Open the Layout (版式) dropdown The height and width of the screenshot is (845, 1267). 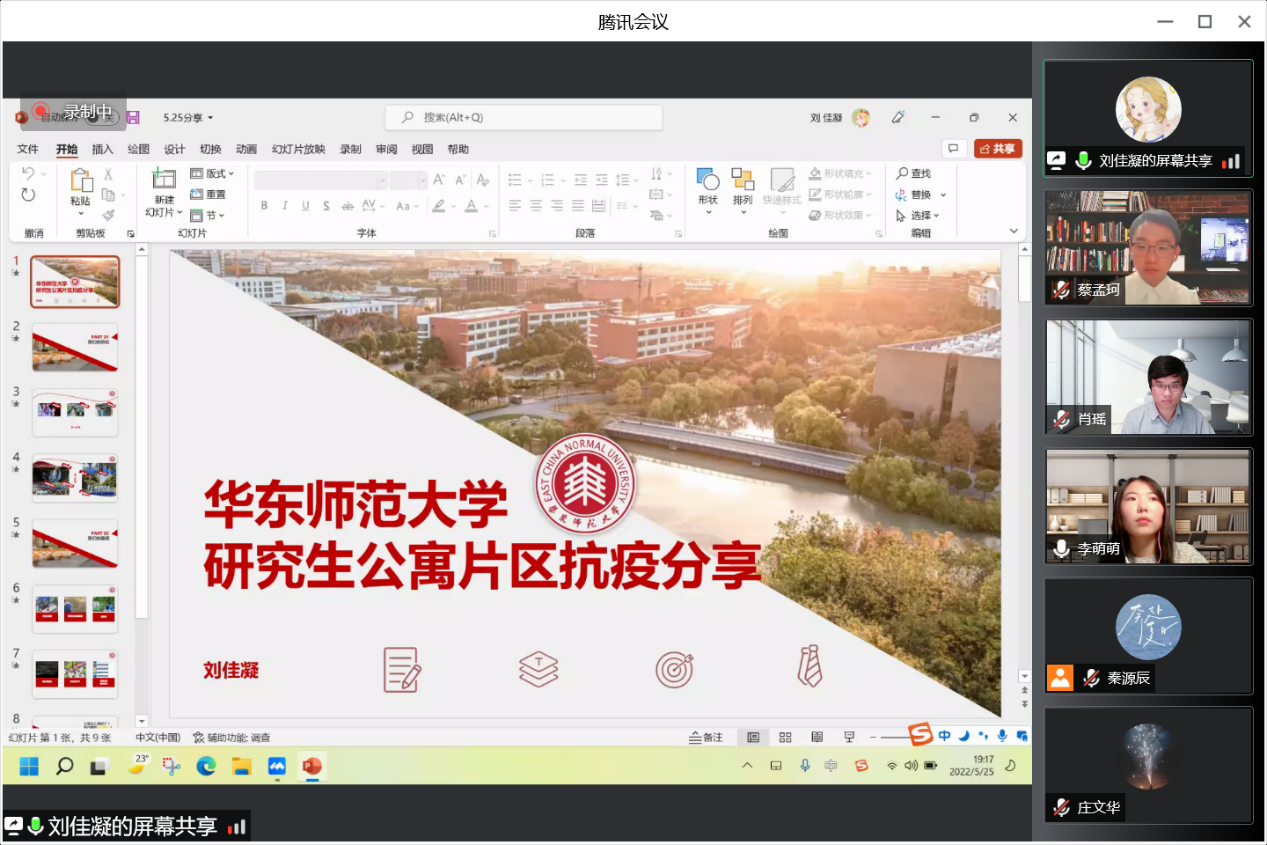(212, 174)
